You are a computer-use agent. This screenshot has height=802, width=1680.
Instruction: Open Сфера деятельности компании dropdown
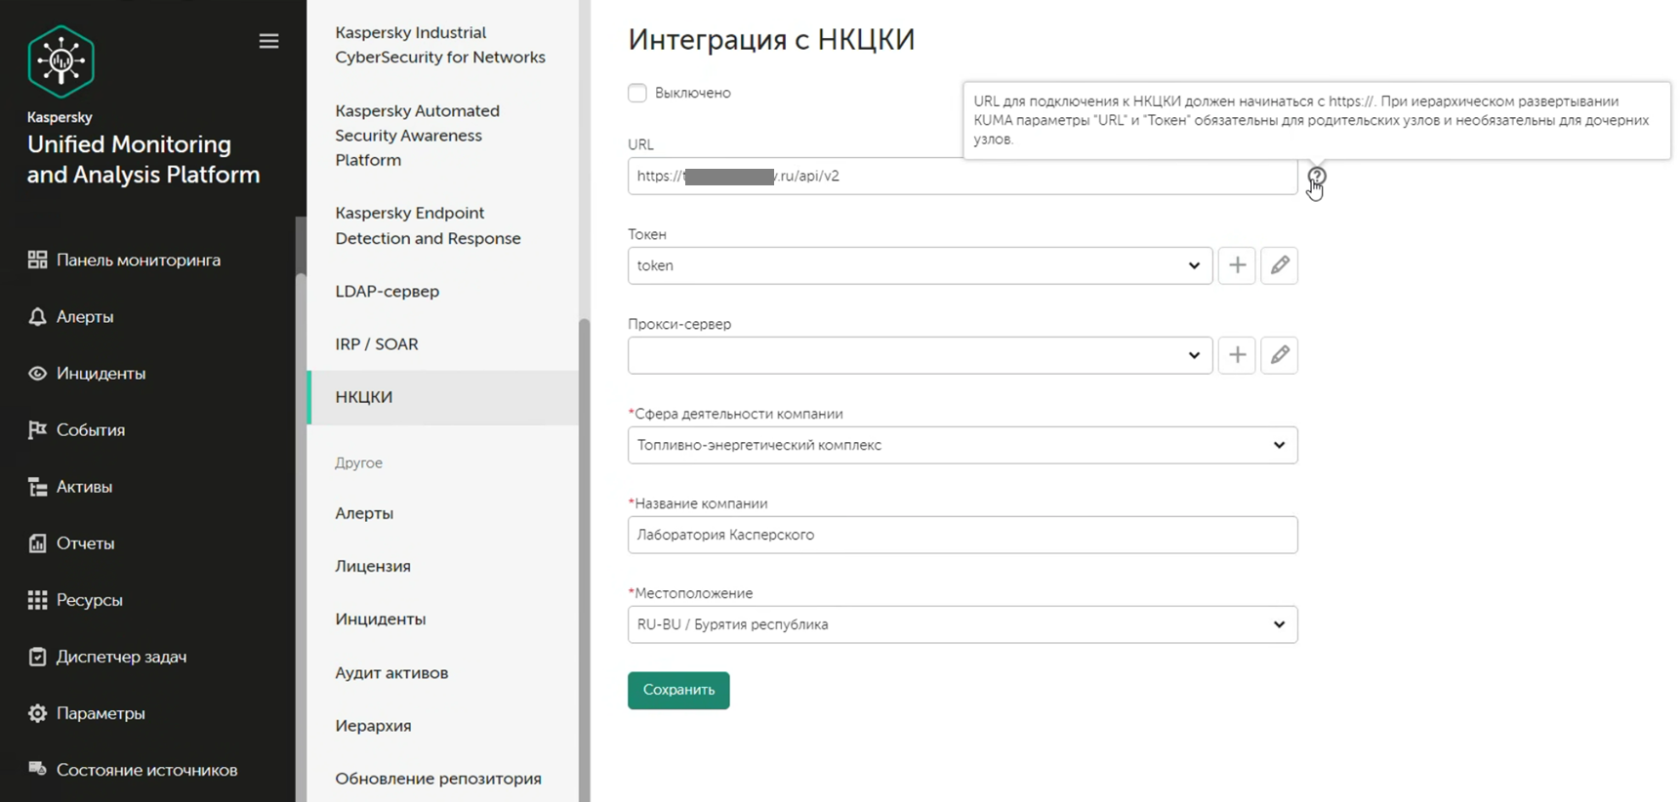tap(962, 445)
